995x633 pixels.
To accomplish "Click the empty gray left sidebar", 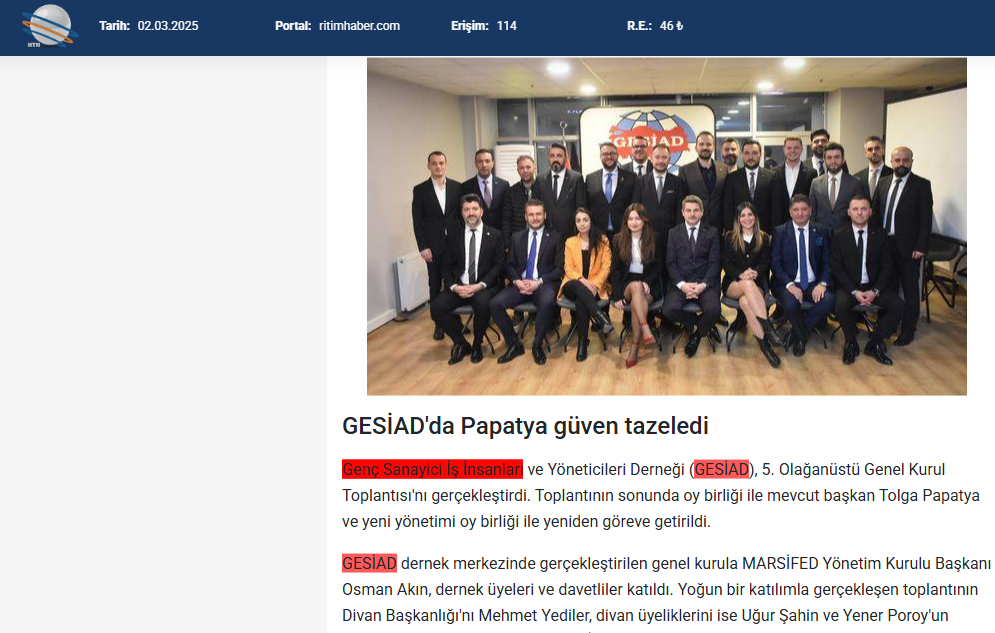I will click(x=163, y=344).
